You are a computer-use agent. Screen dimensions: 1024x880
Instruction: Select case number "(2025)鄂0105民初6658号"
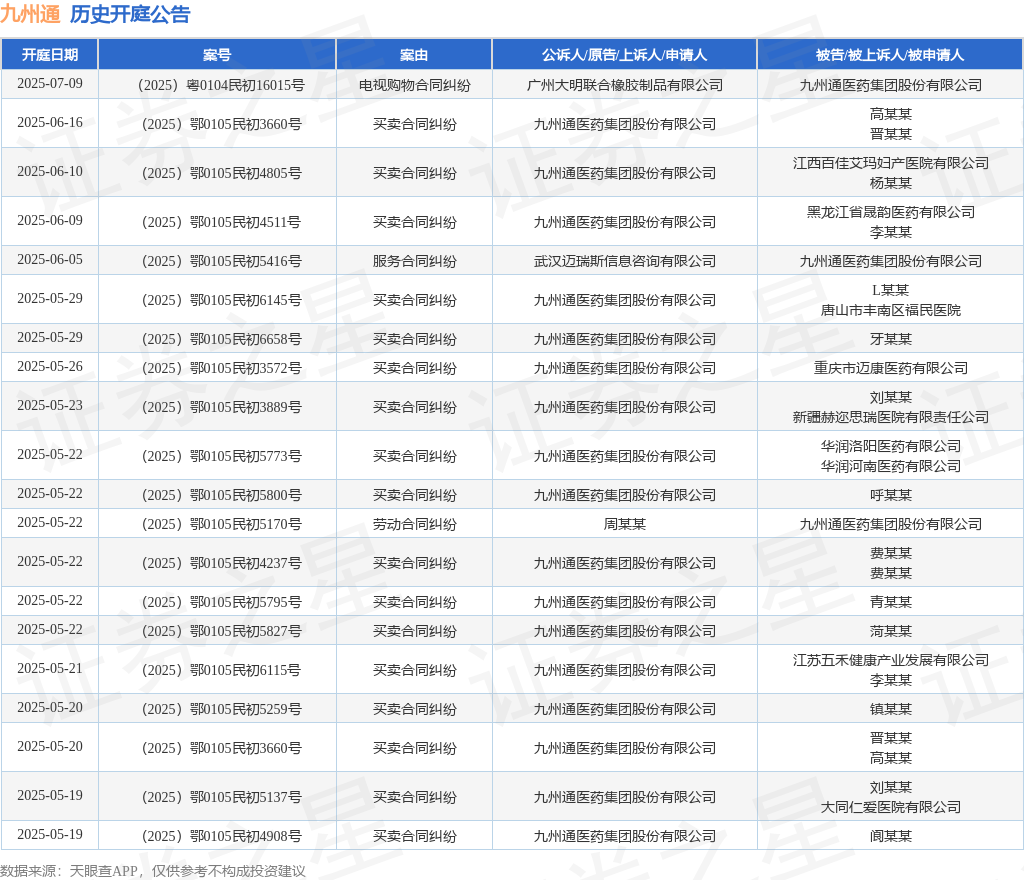click(221, 339)
